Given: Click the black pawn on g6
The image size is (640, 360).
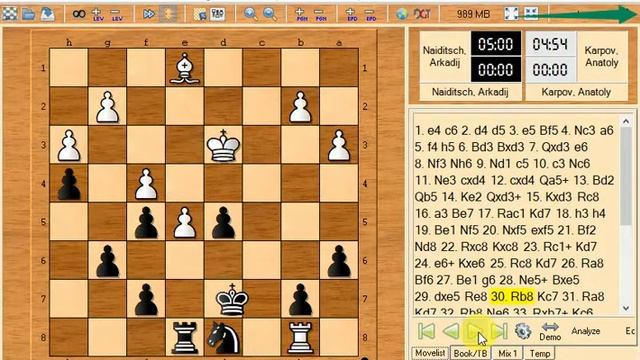Looking at the screenshot, I should click(x=107, y=261).
